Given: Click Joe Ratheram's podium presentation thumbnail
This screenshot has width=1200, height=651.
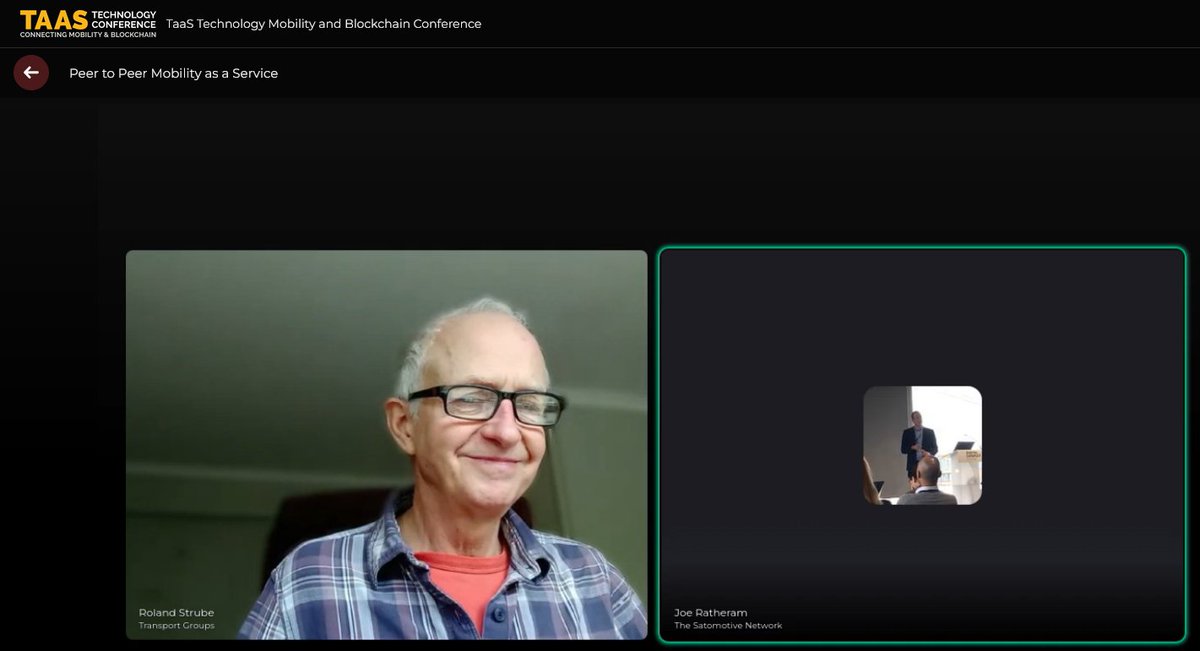Looking at the screenshot, I should [922, 444].
